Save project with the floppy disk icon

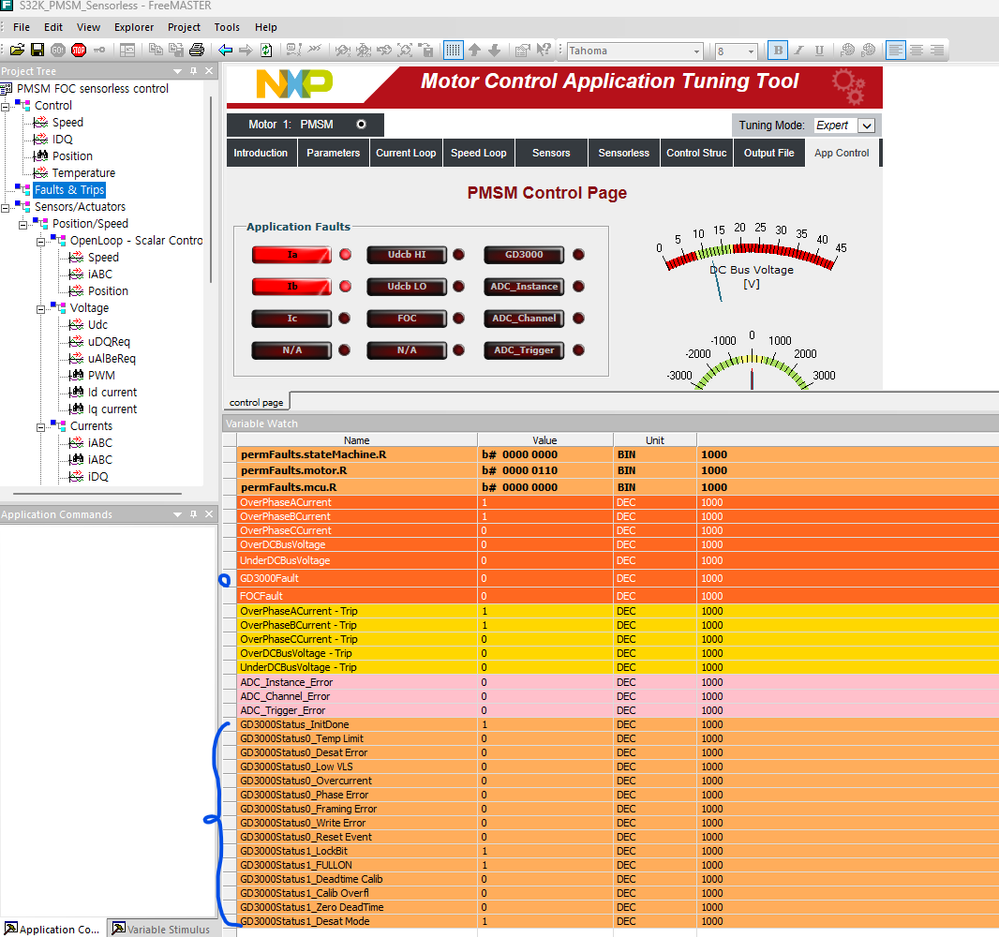coord(38,50)
